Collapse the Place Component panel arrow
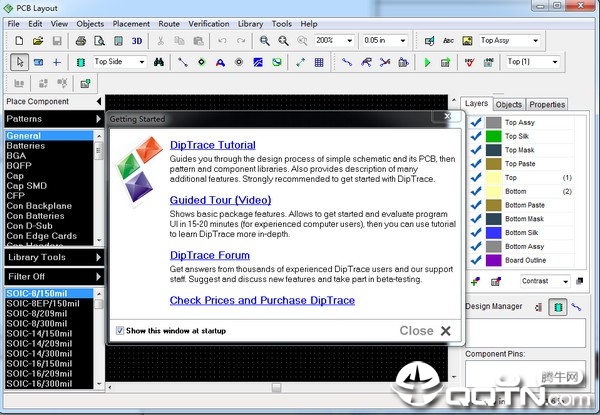The height and width of the screenshot is (415, 600). click(x=99, y=101)
